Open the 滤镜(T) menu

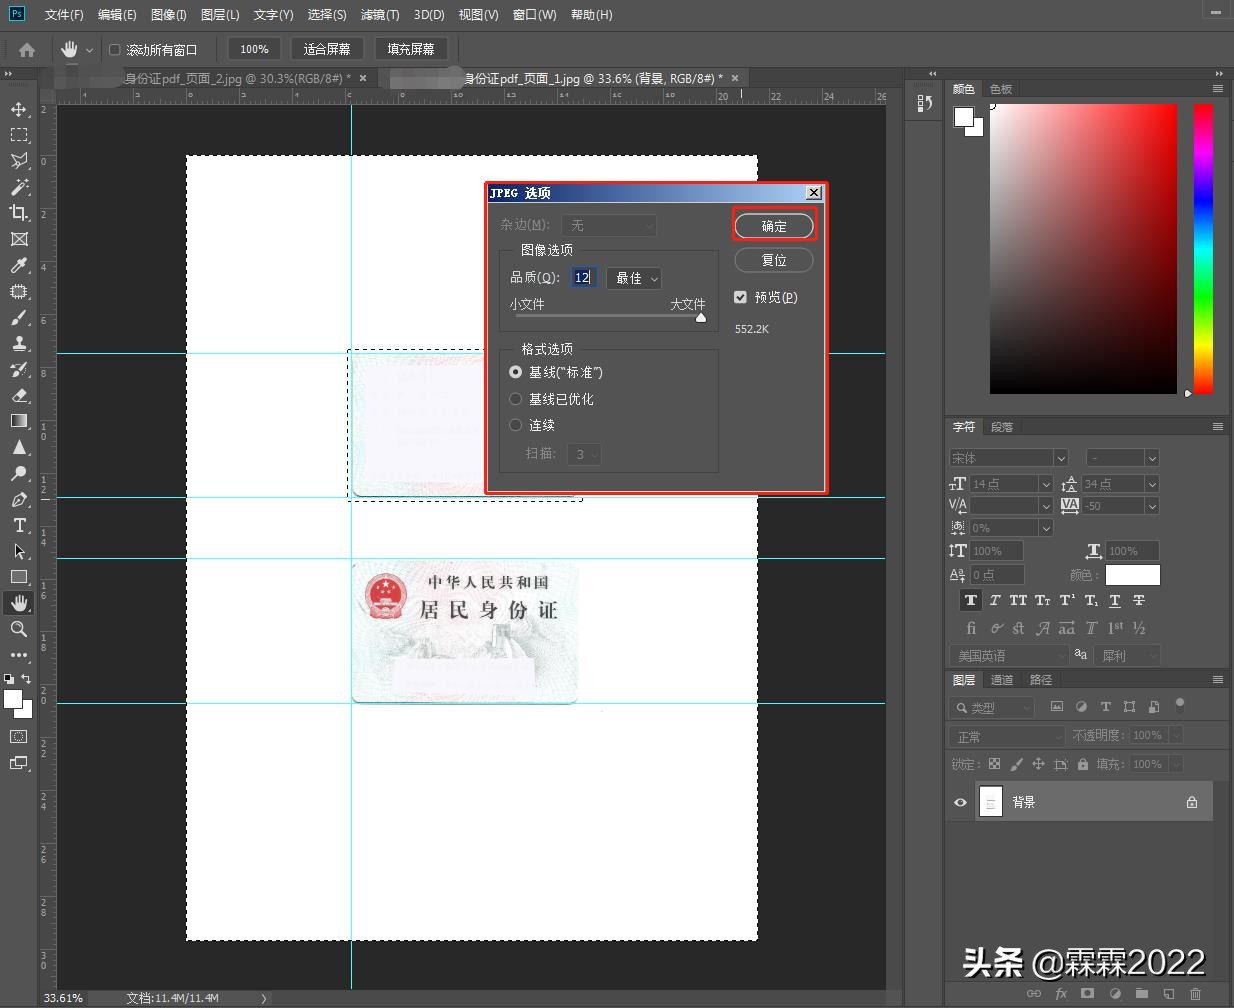click(379, 15)
